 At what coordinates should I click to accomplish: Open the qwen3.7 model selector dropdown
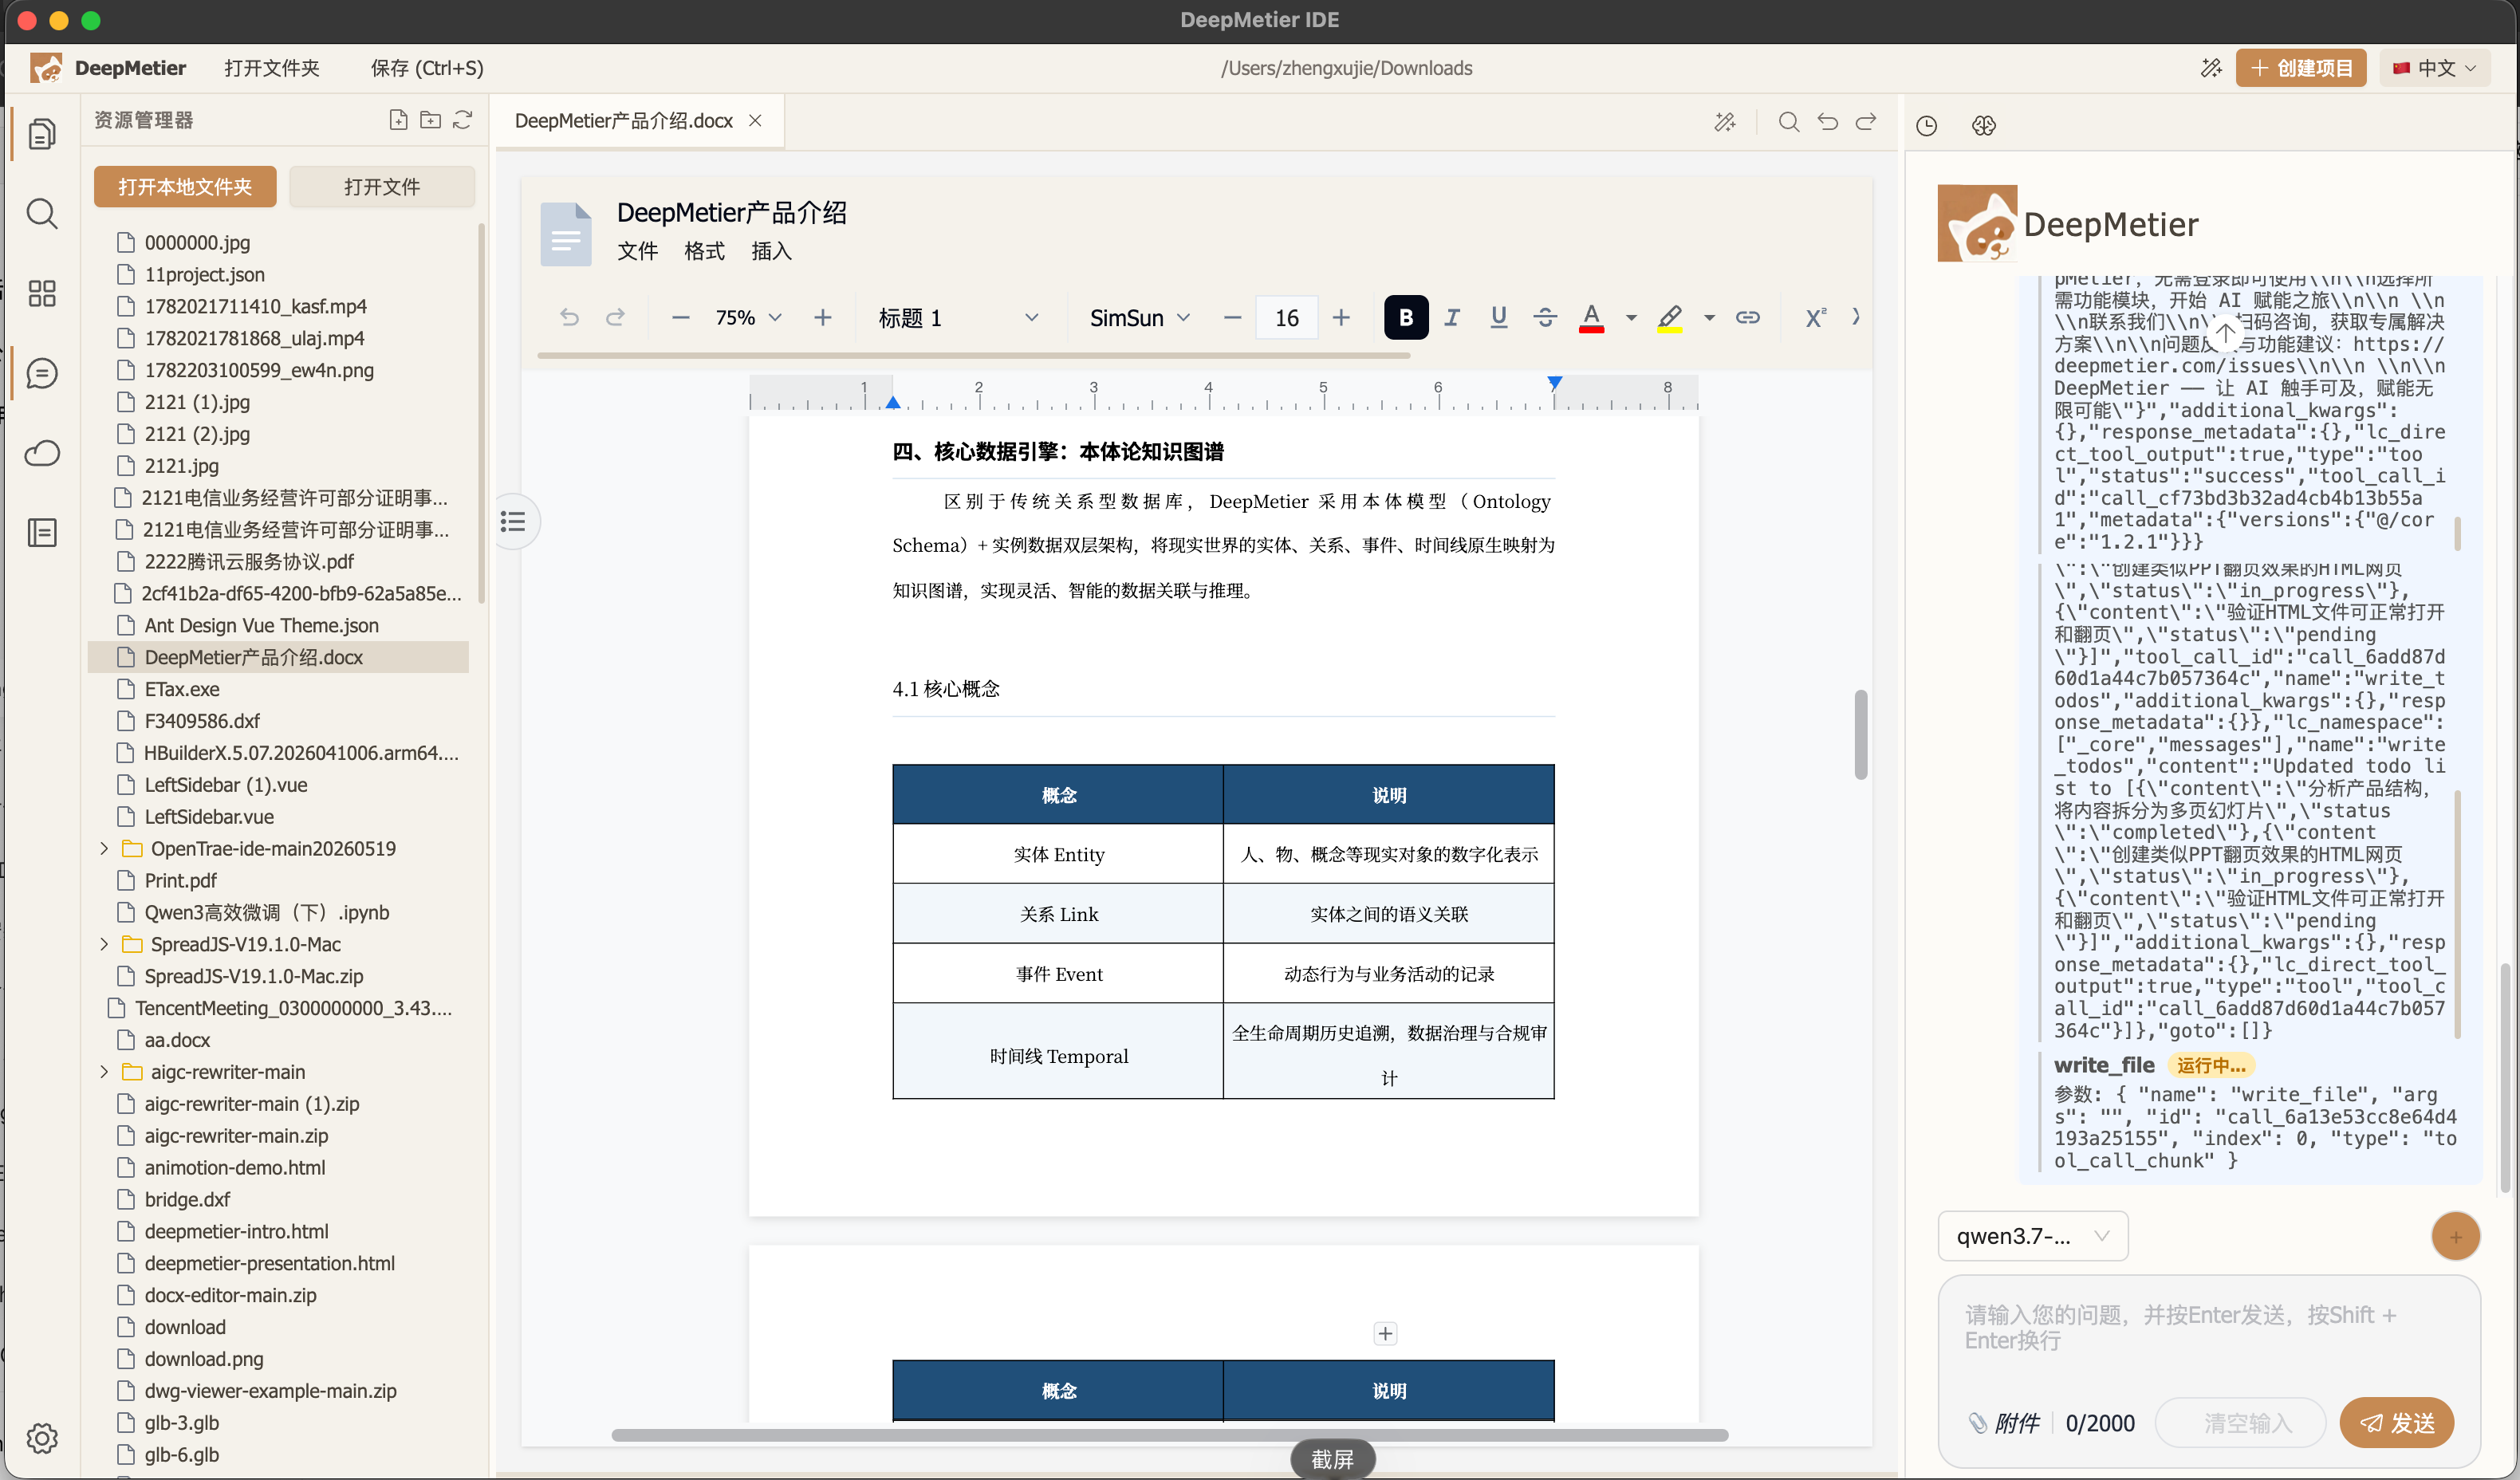click(2032, 1236)
